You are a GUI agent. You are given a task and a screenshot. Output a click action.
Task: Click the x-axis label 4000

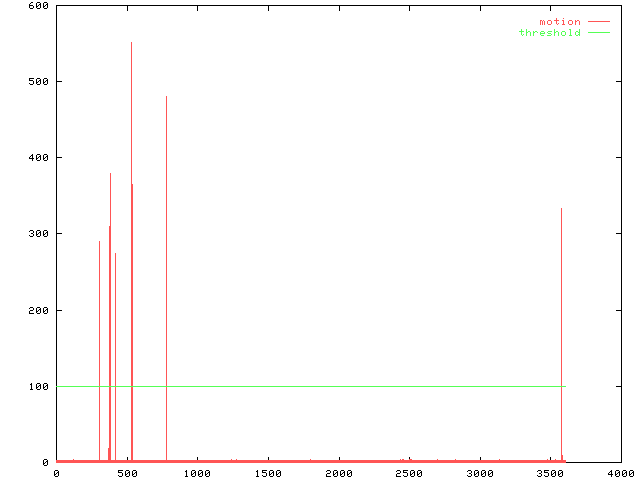620,473
